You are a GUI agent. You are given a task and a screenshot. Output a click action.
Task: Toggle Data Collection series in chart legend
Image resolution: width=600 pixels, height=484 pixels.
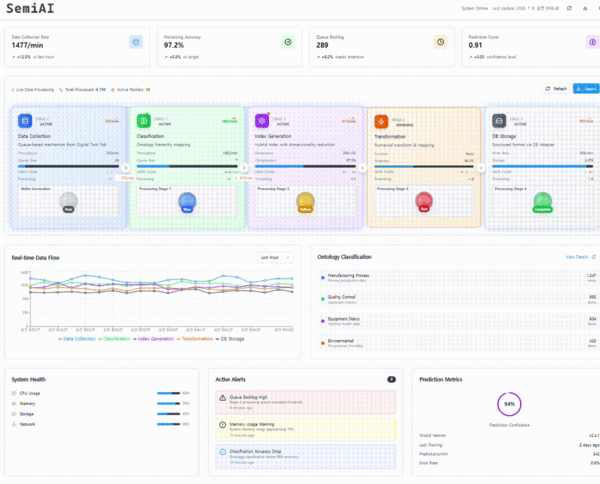coord(79,339)
